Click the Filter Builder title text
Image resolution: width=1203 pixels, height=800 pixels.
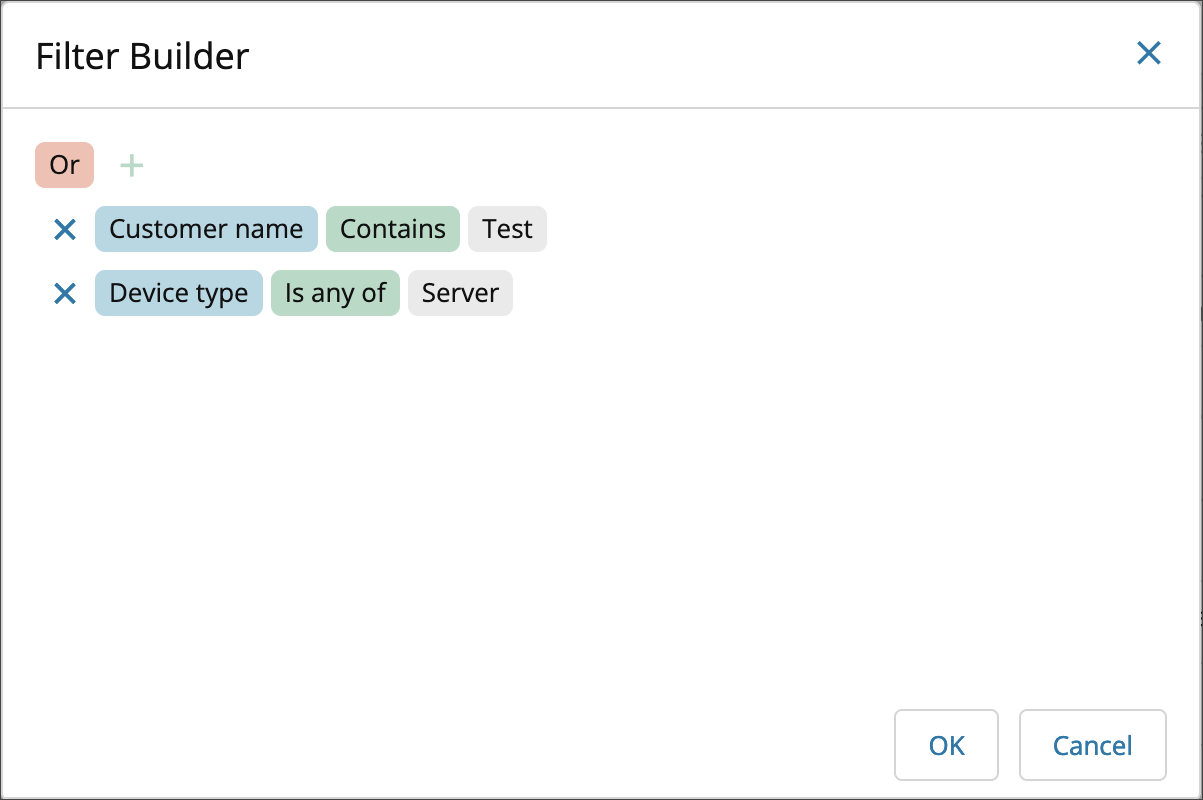click(x=142, y=56)
